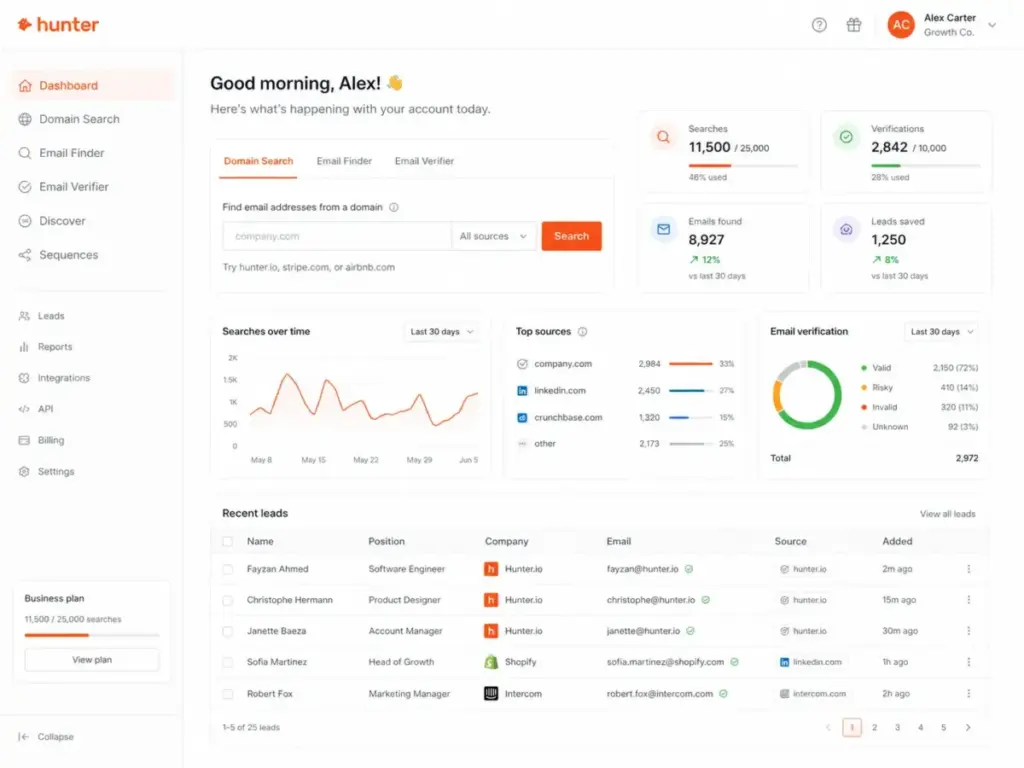Click LinkedIn source icon in Sofia Martinez row

coord(784,662)
